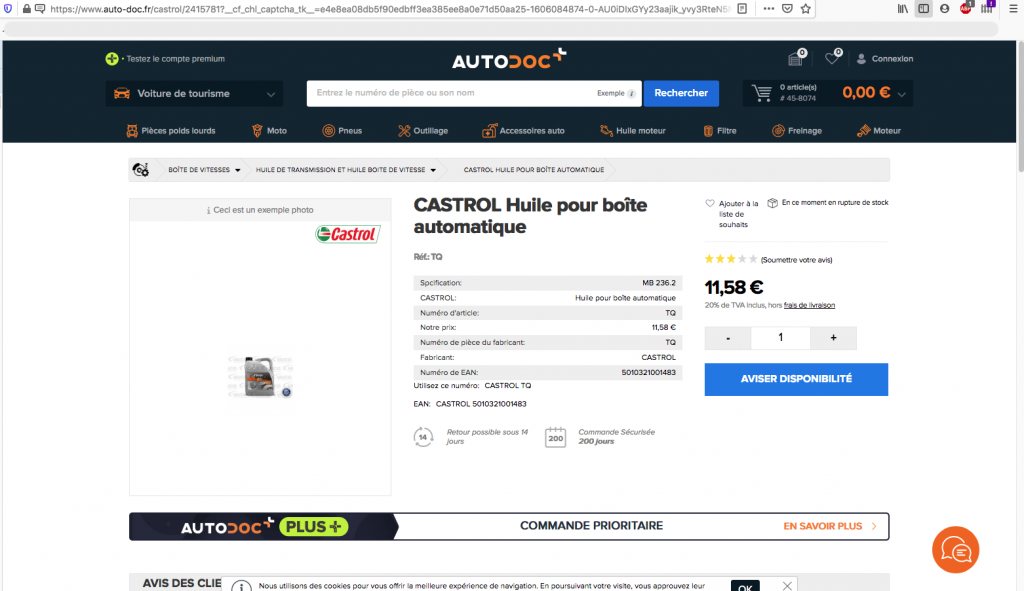Click the green premium plus icon
The height and width of the screenshot is (591, 1024).
(x=112, y=59)
